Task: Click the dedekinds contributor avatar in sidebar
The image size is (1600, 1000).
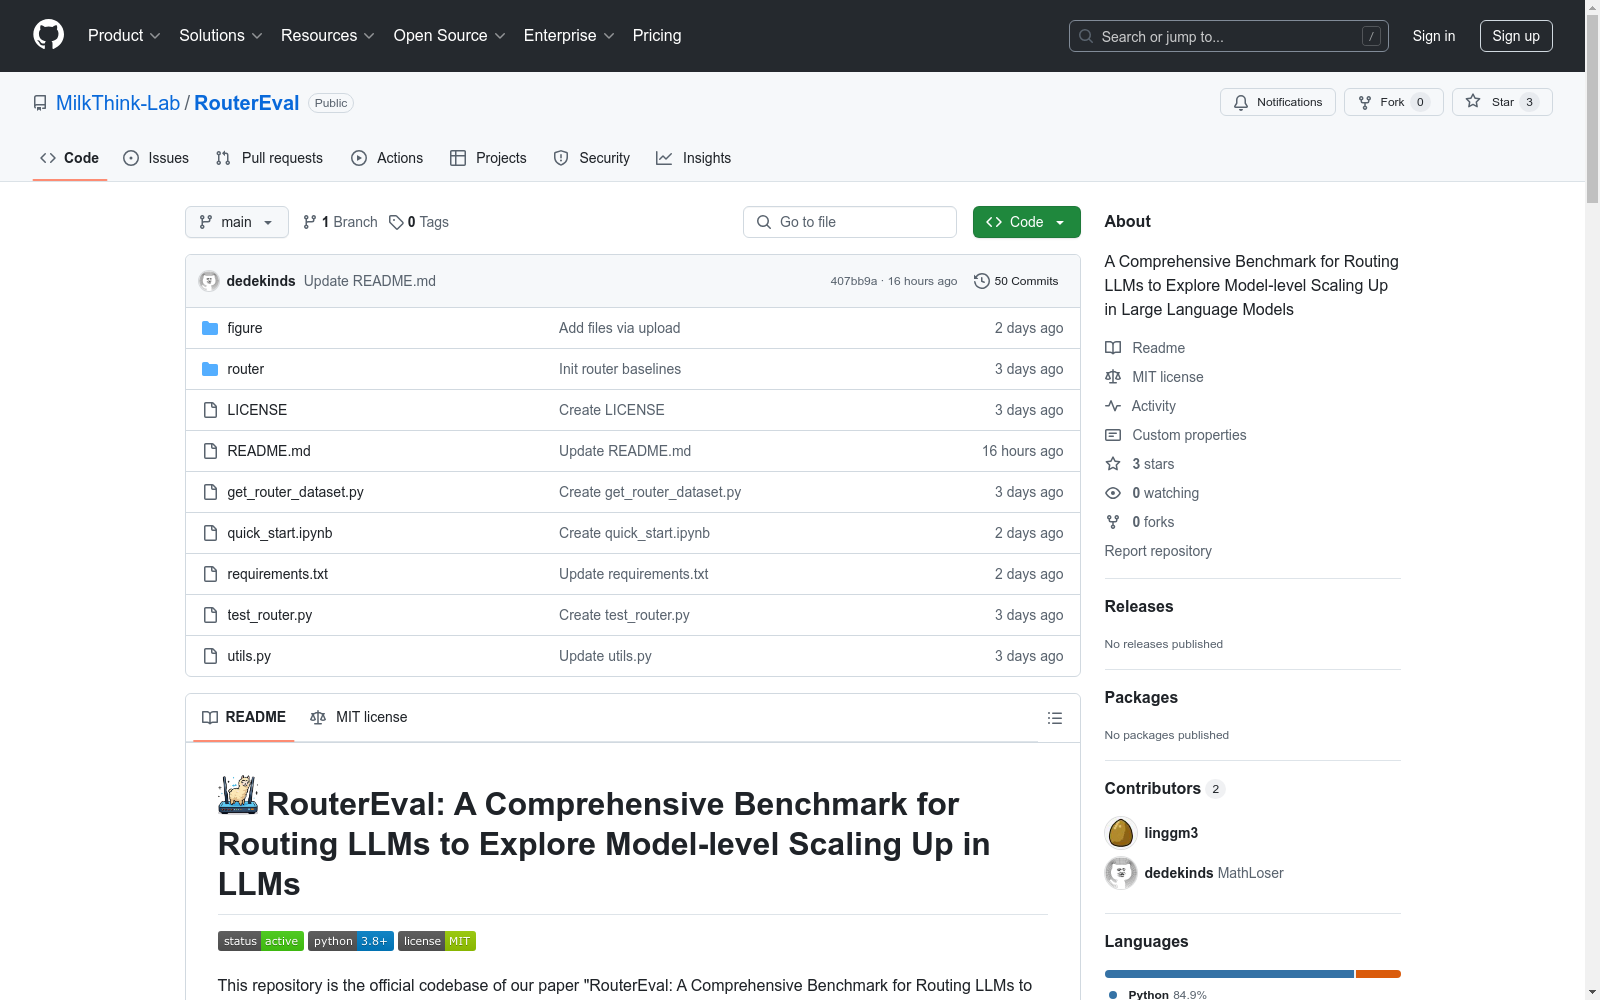Action: pos(1121,873)
